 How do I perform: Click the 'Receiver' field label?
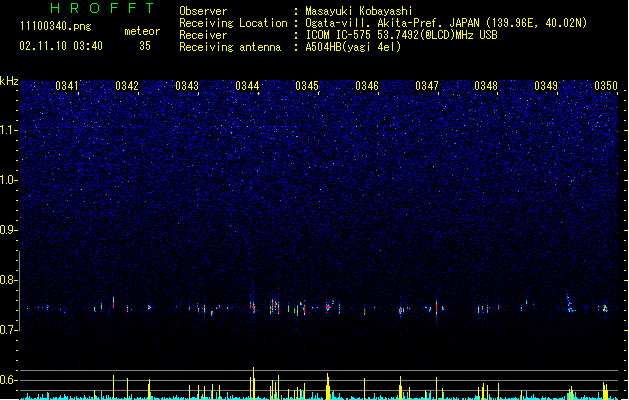(203, 35)
